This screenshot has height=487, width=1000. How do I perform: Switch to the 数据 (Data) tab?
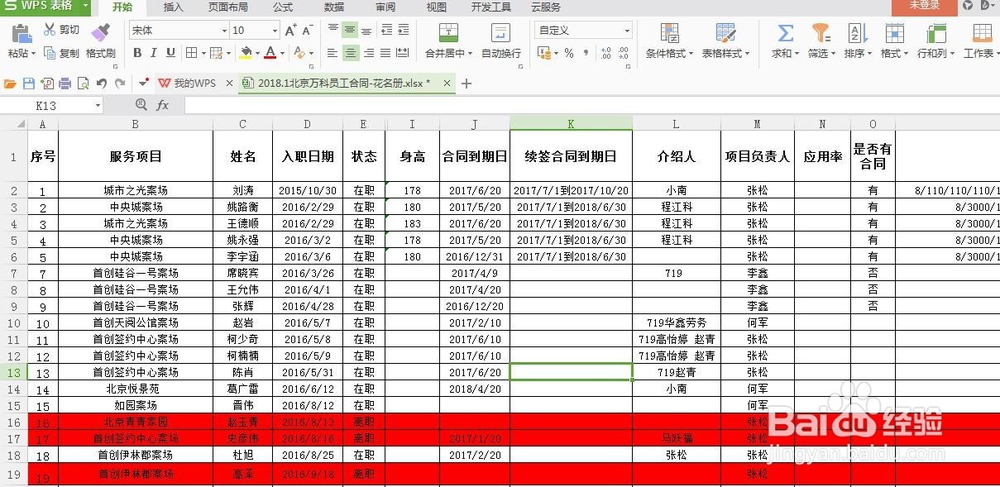[334, 8]
